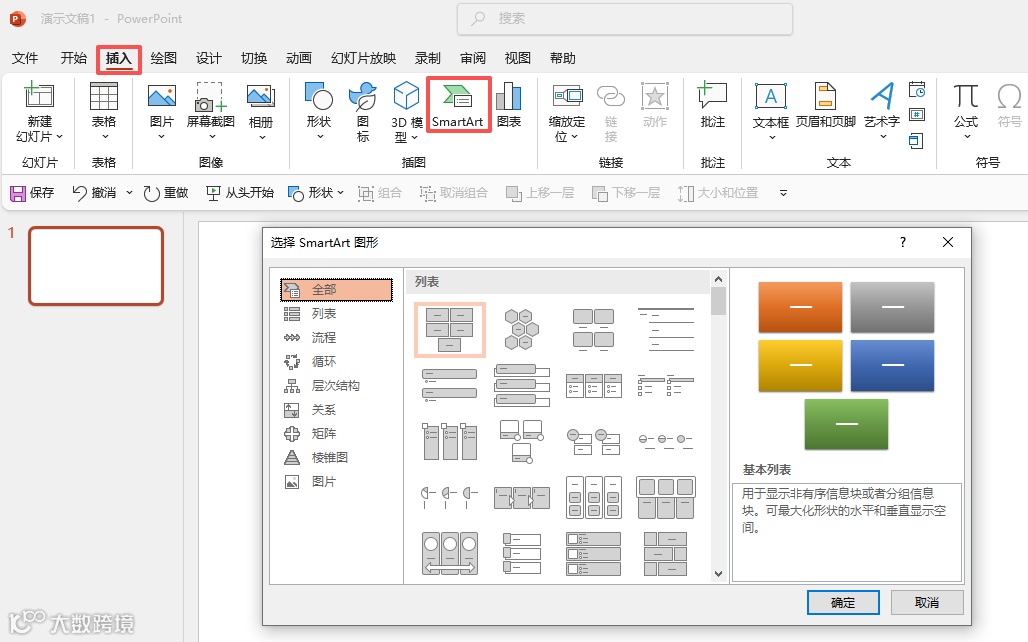Click the object insert icon in text group
The image size is (1028, 642).
pyautogui.click(x=917, y=140)
